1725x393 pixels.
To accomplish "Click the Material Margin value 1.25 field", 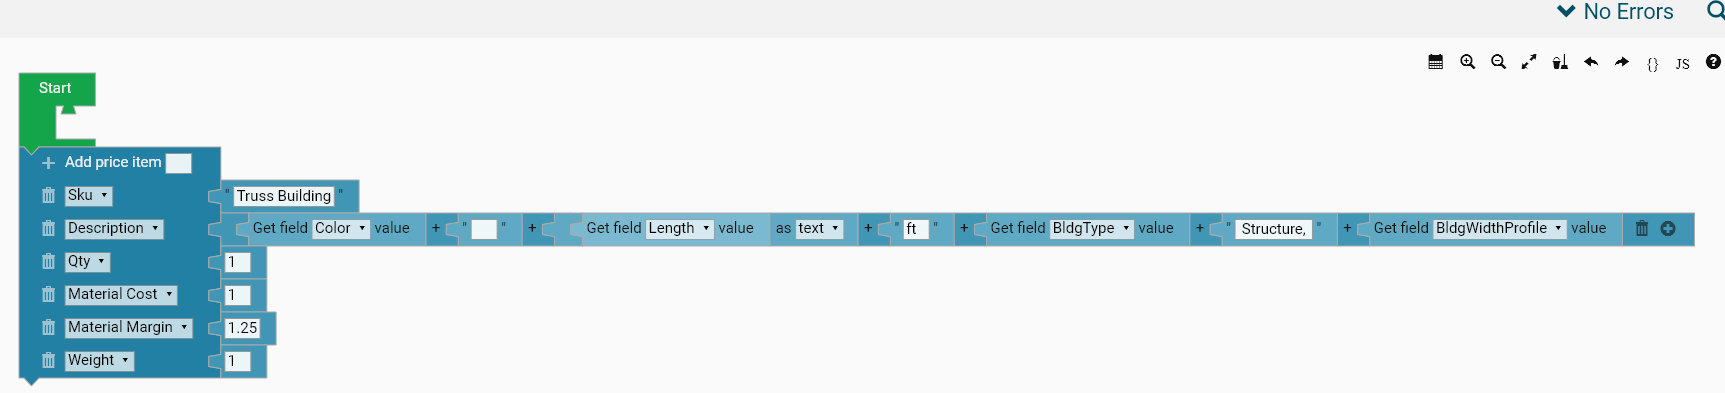I will click(x=242, y=328).
